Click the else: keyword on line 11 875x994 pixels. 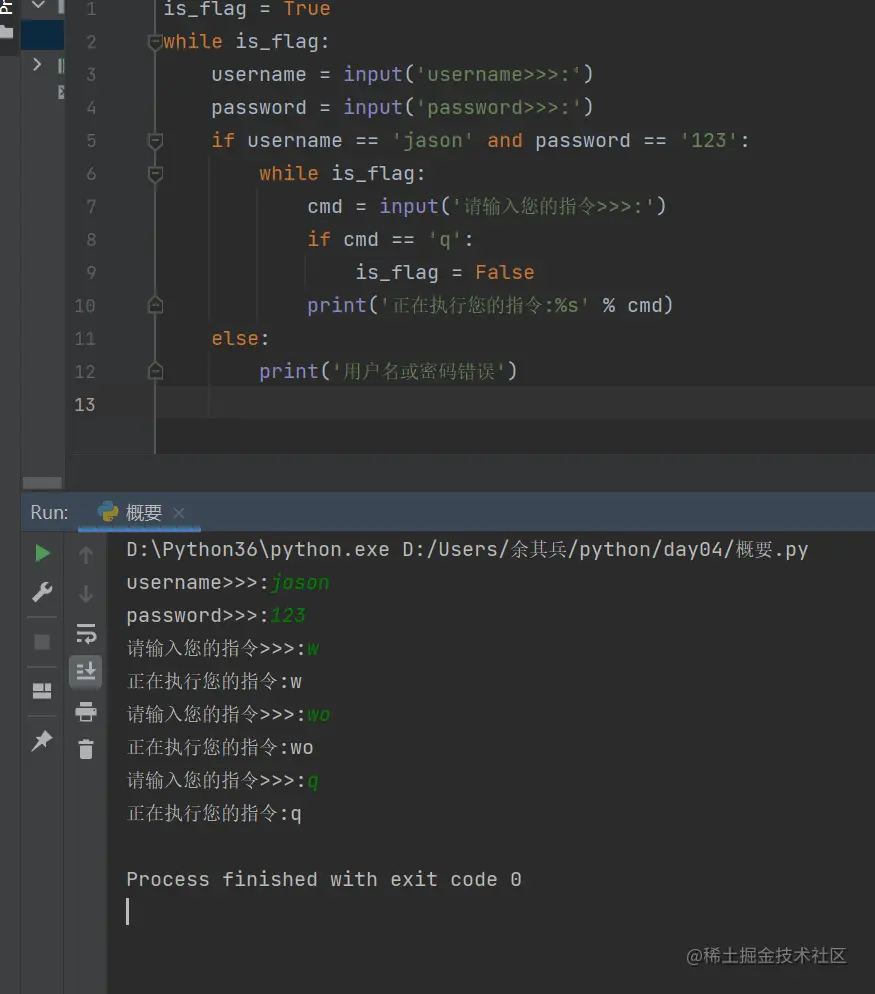(x=240, y=339)
